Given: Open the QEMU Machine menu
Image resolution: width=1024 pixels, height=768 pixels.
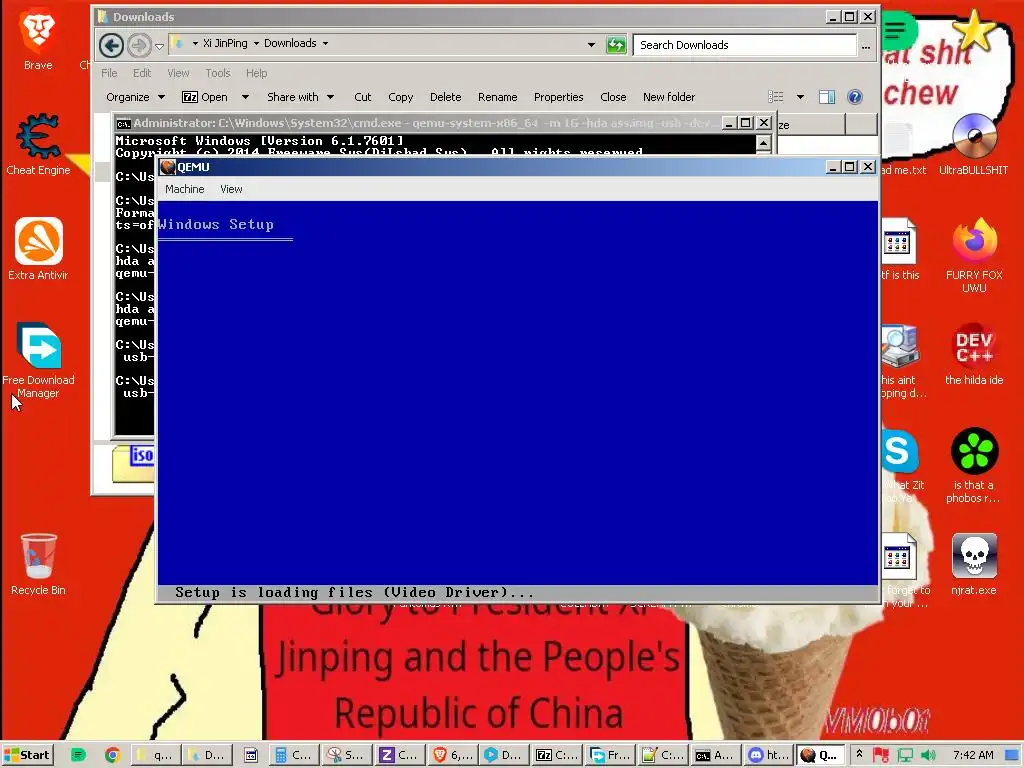Looking at the screenshot, I should click(185, 189).
